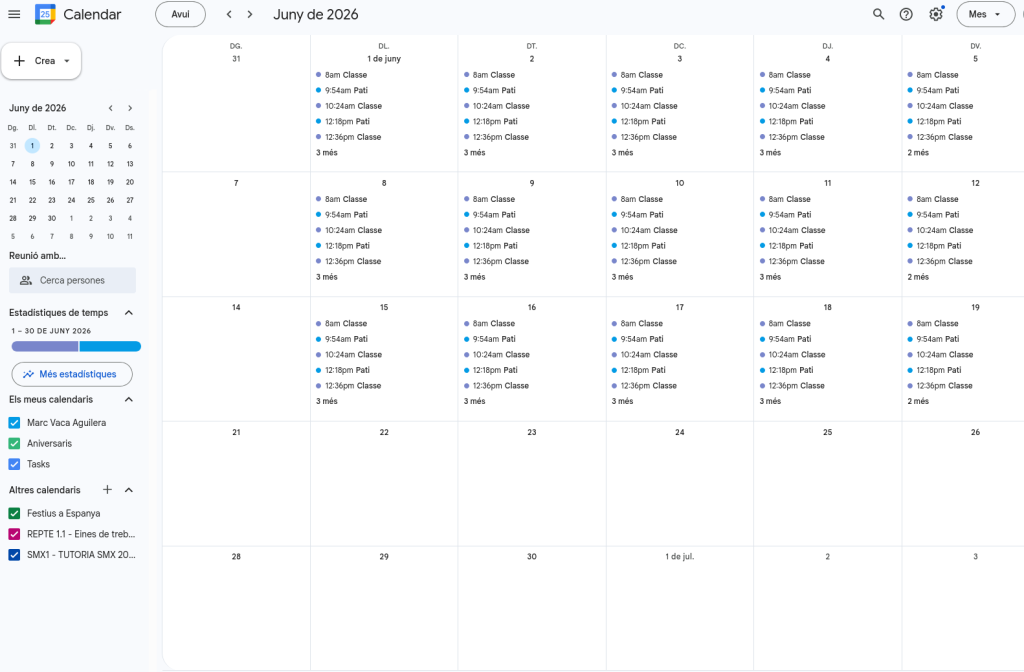
Task: Collapse the Els meus calendaris section
Action: (x=128, y=399)
